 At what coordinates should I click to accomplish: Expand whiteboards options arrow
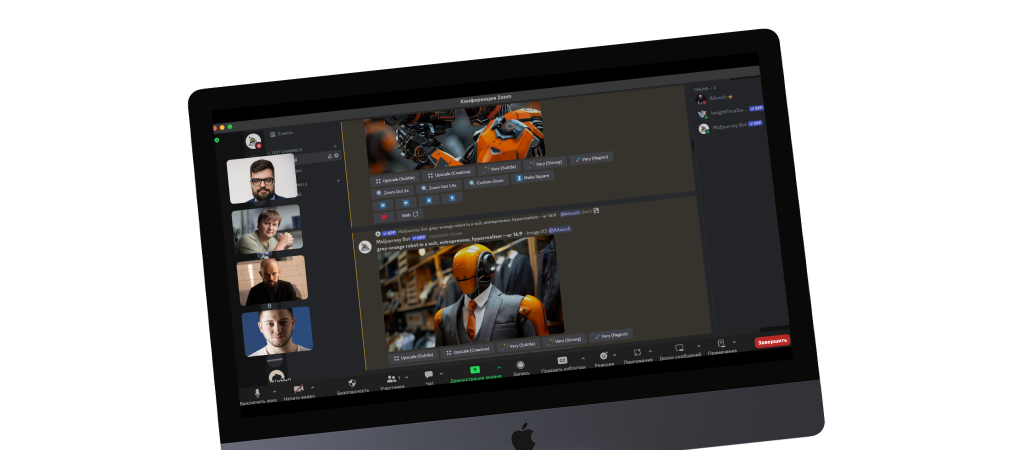698,345
